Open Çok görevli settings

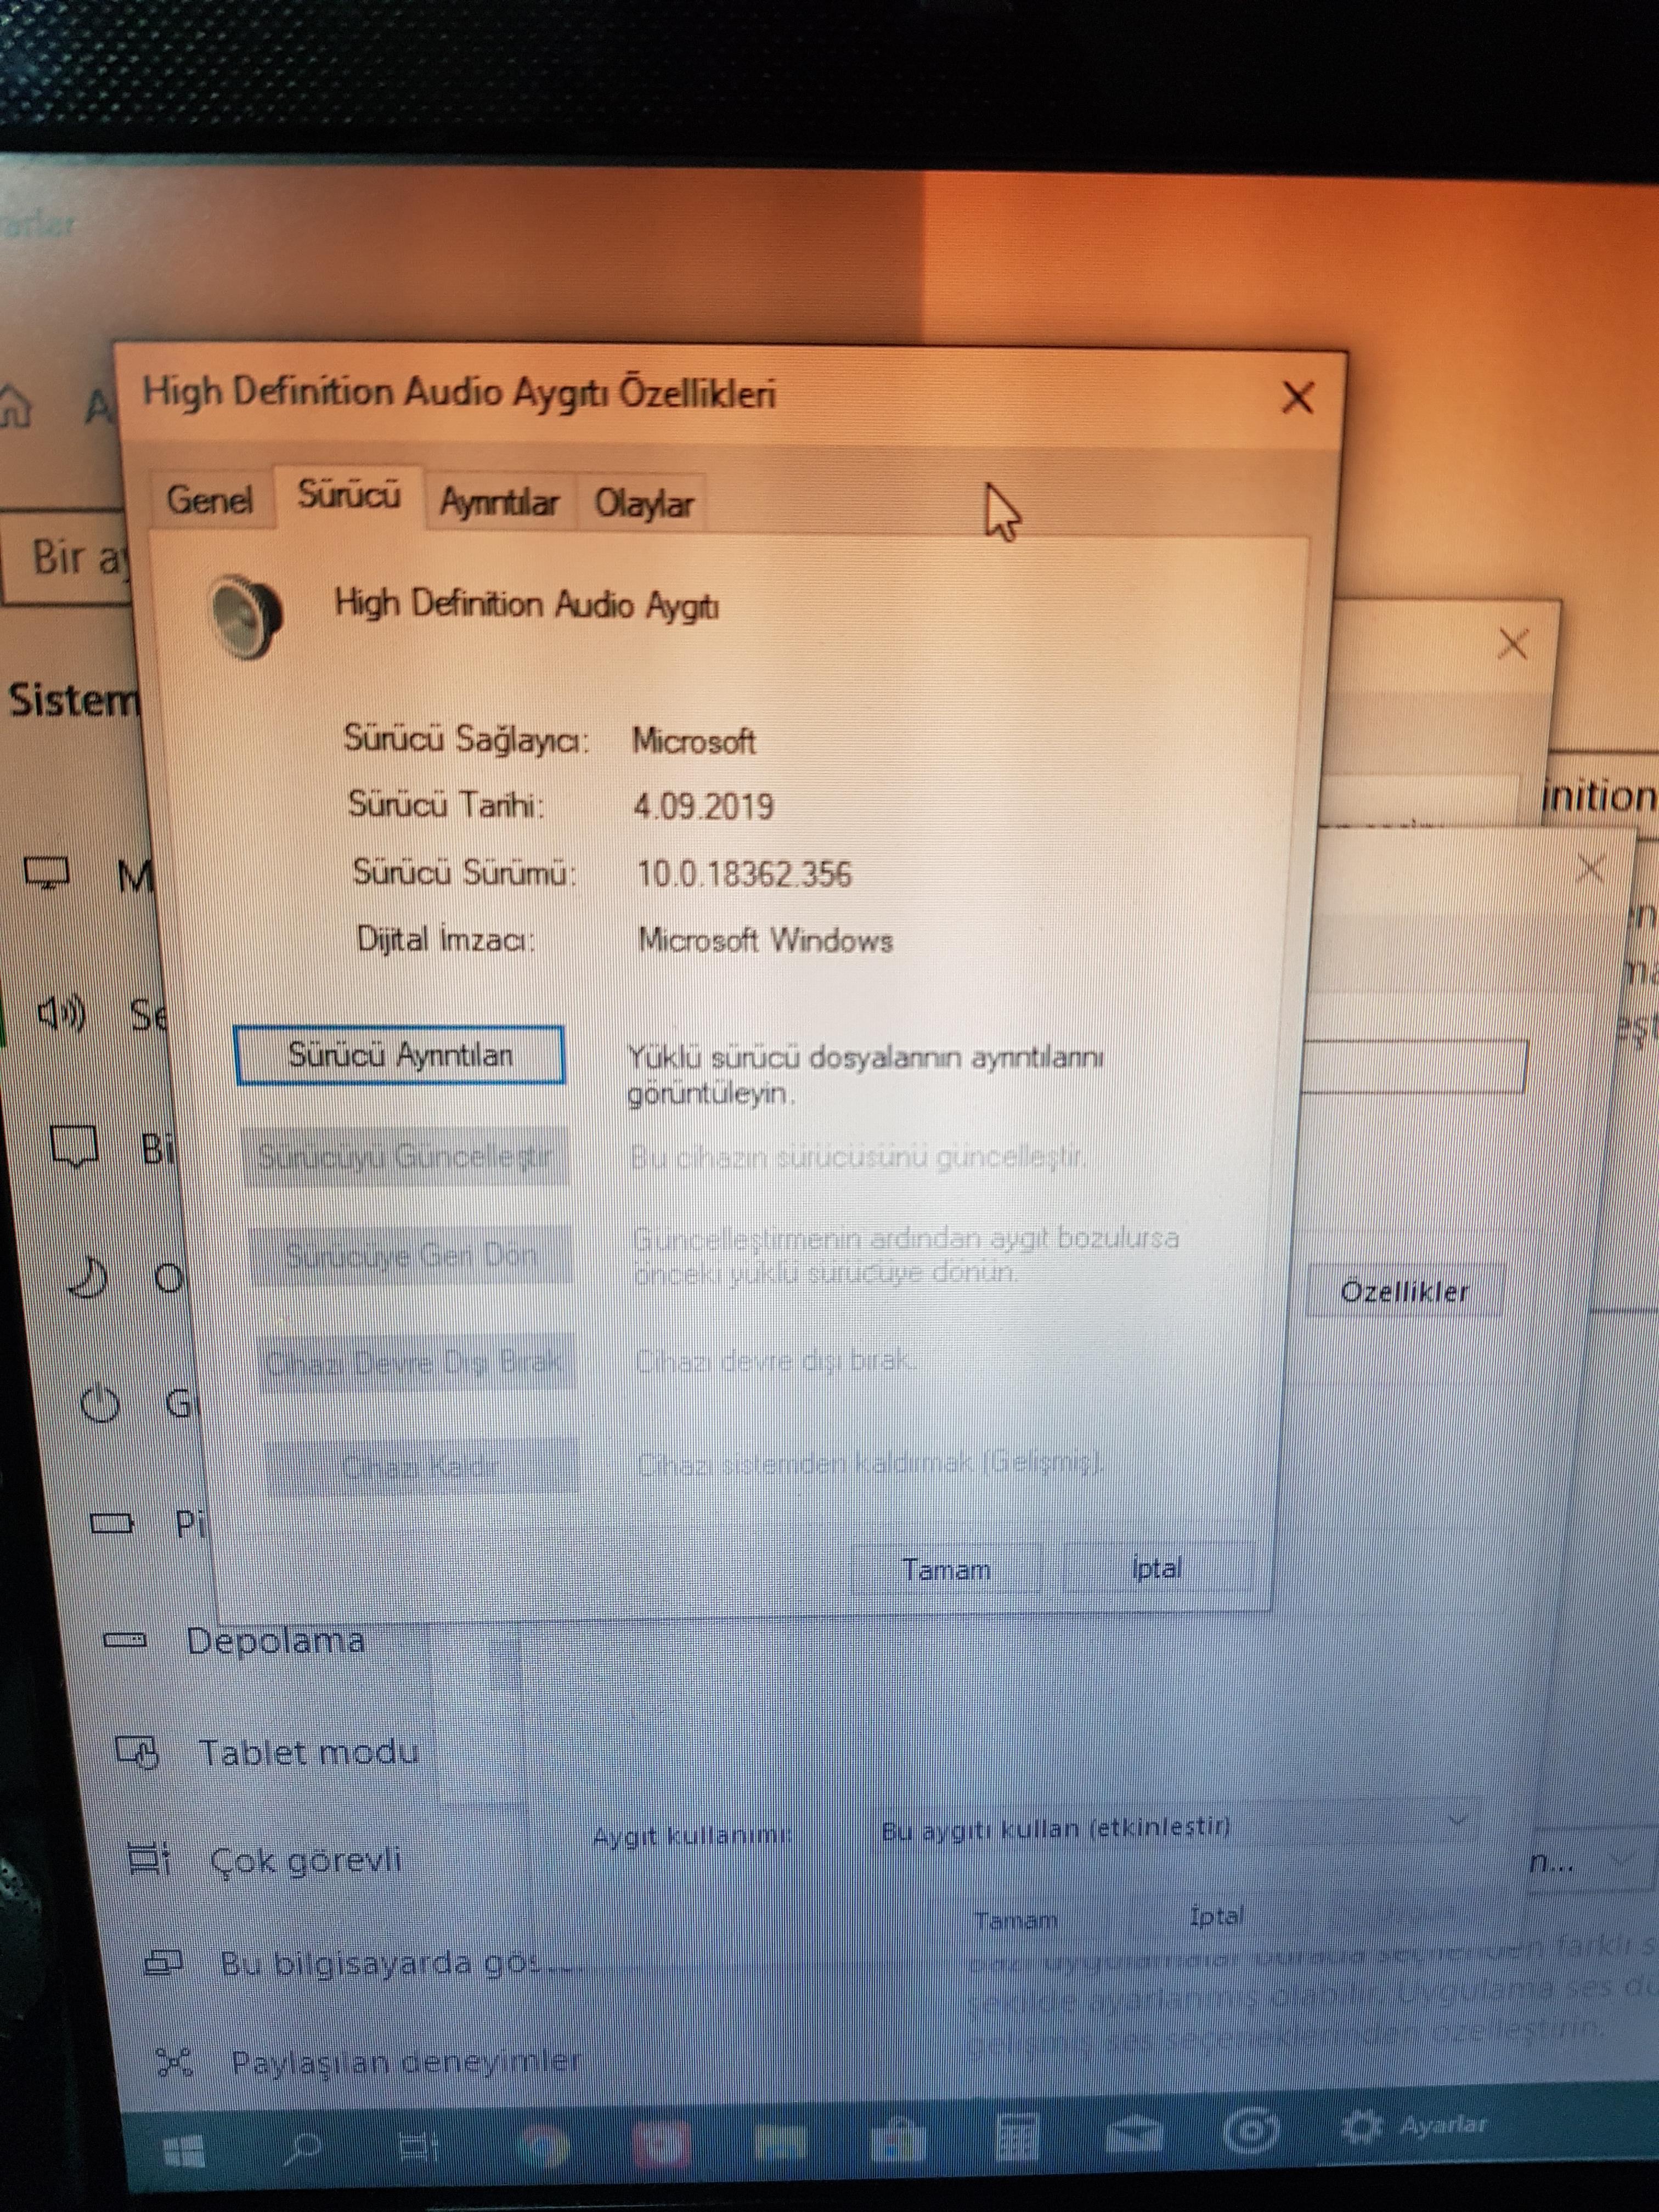[266, 1860]
